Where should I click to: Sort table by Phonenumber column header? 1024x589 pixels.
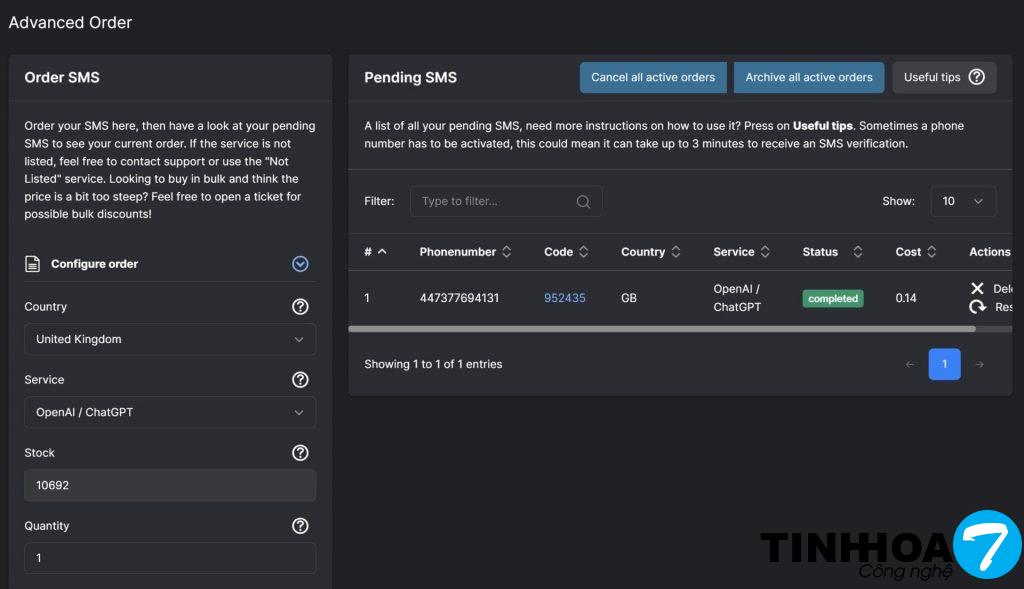(x=465, y=252)
